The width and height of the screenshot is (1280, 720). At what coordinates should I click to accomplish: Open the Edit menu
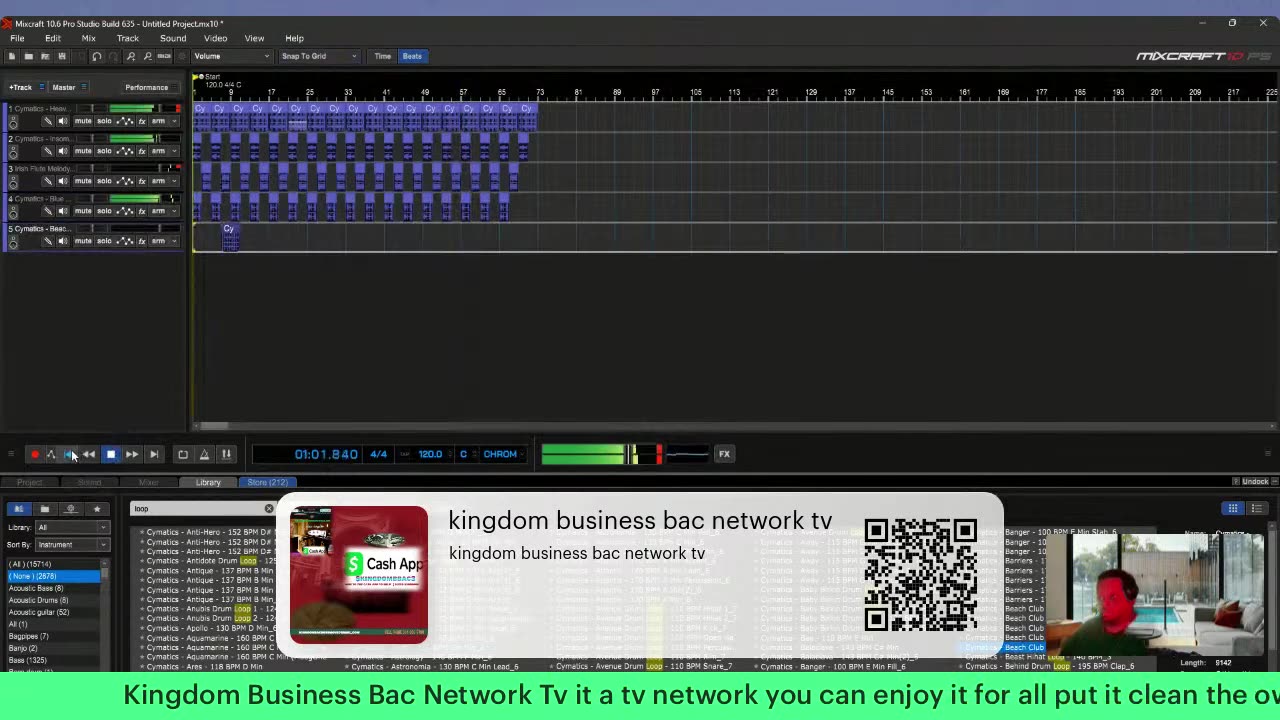click(x=53, y=38)
